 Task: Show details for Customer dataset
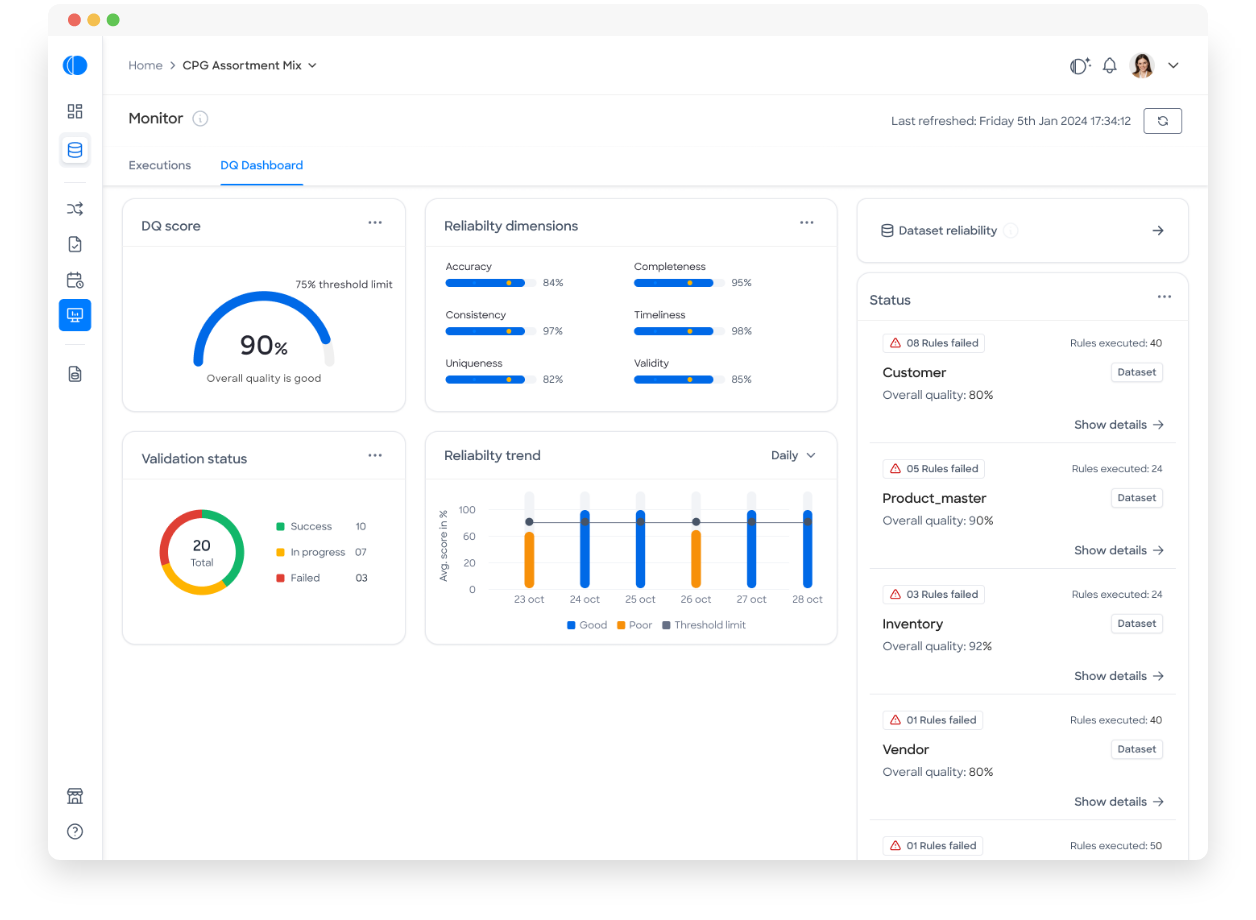(x=1119, y=425)
